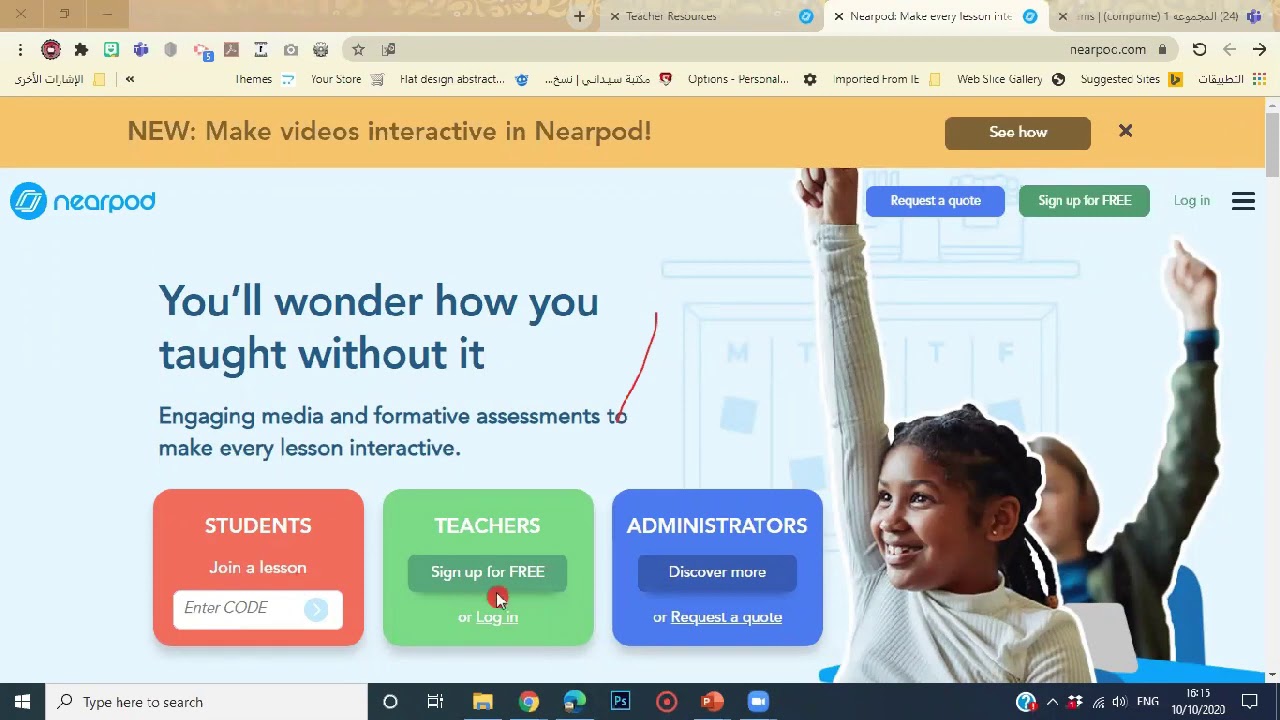1280x720 pixels.
Task: Dismiss the NEW video banner
Action: [1125, 131]
